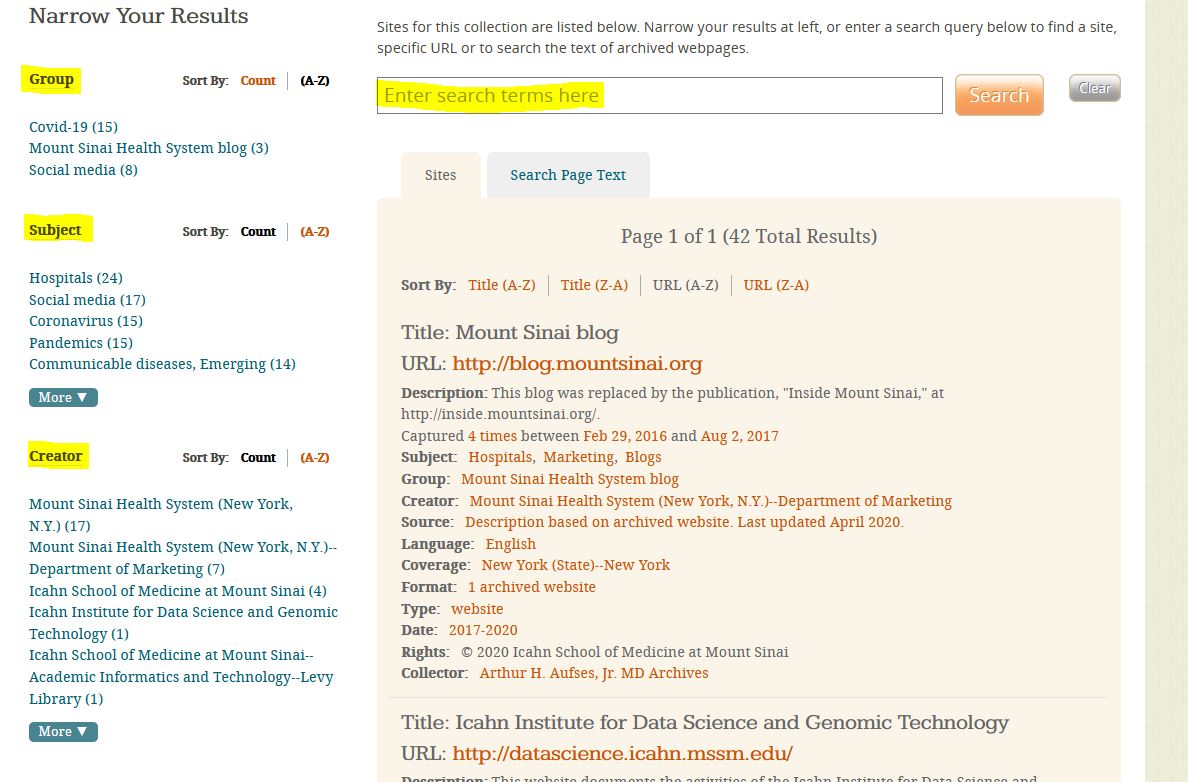Switch to the Search Page Text tab
Image resolution: width=1188 pixels, height=782 pixels.
[567, 175]
